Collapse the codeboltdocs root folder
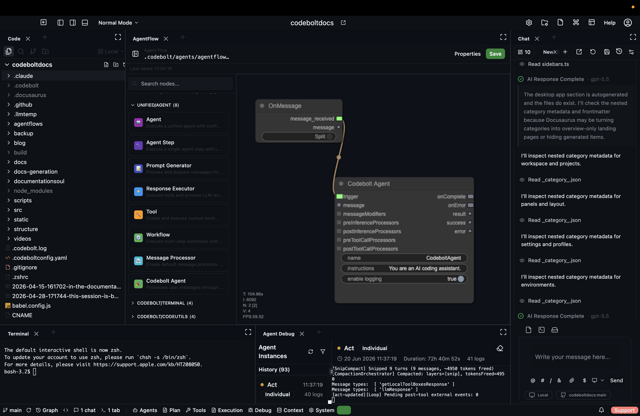 [7, 65]
